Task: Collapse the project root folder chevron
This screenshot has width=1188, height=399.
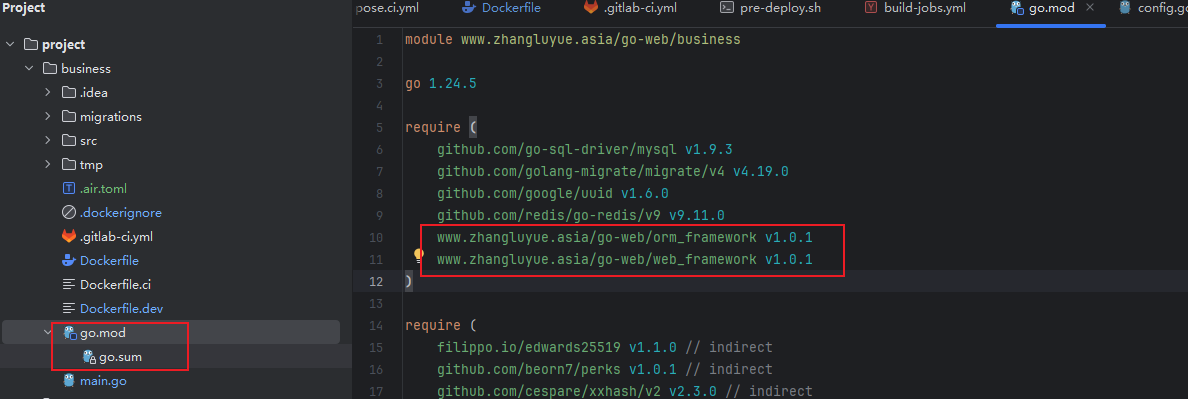Action: [11, 45]
